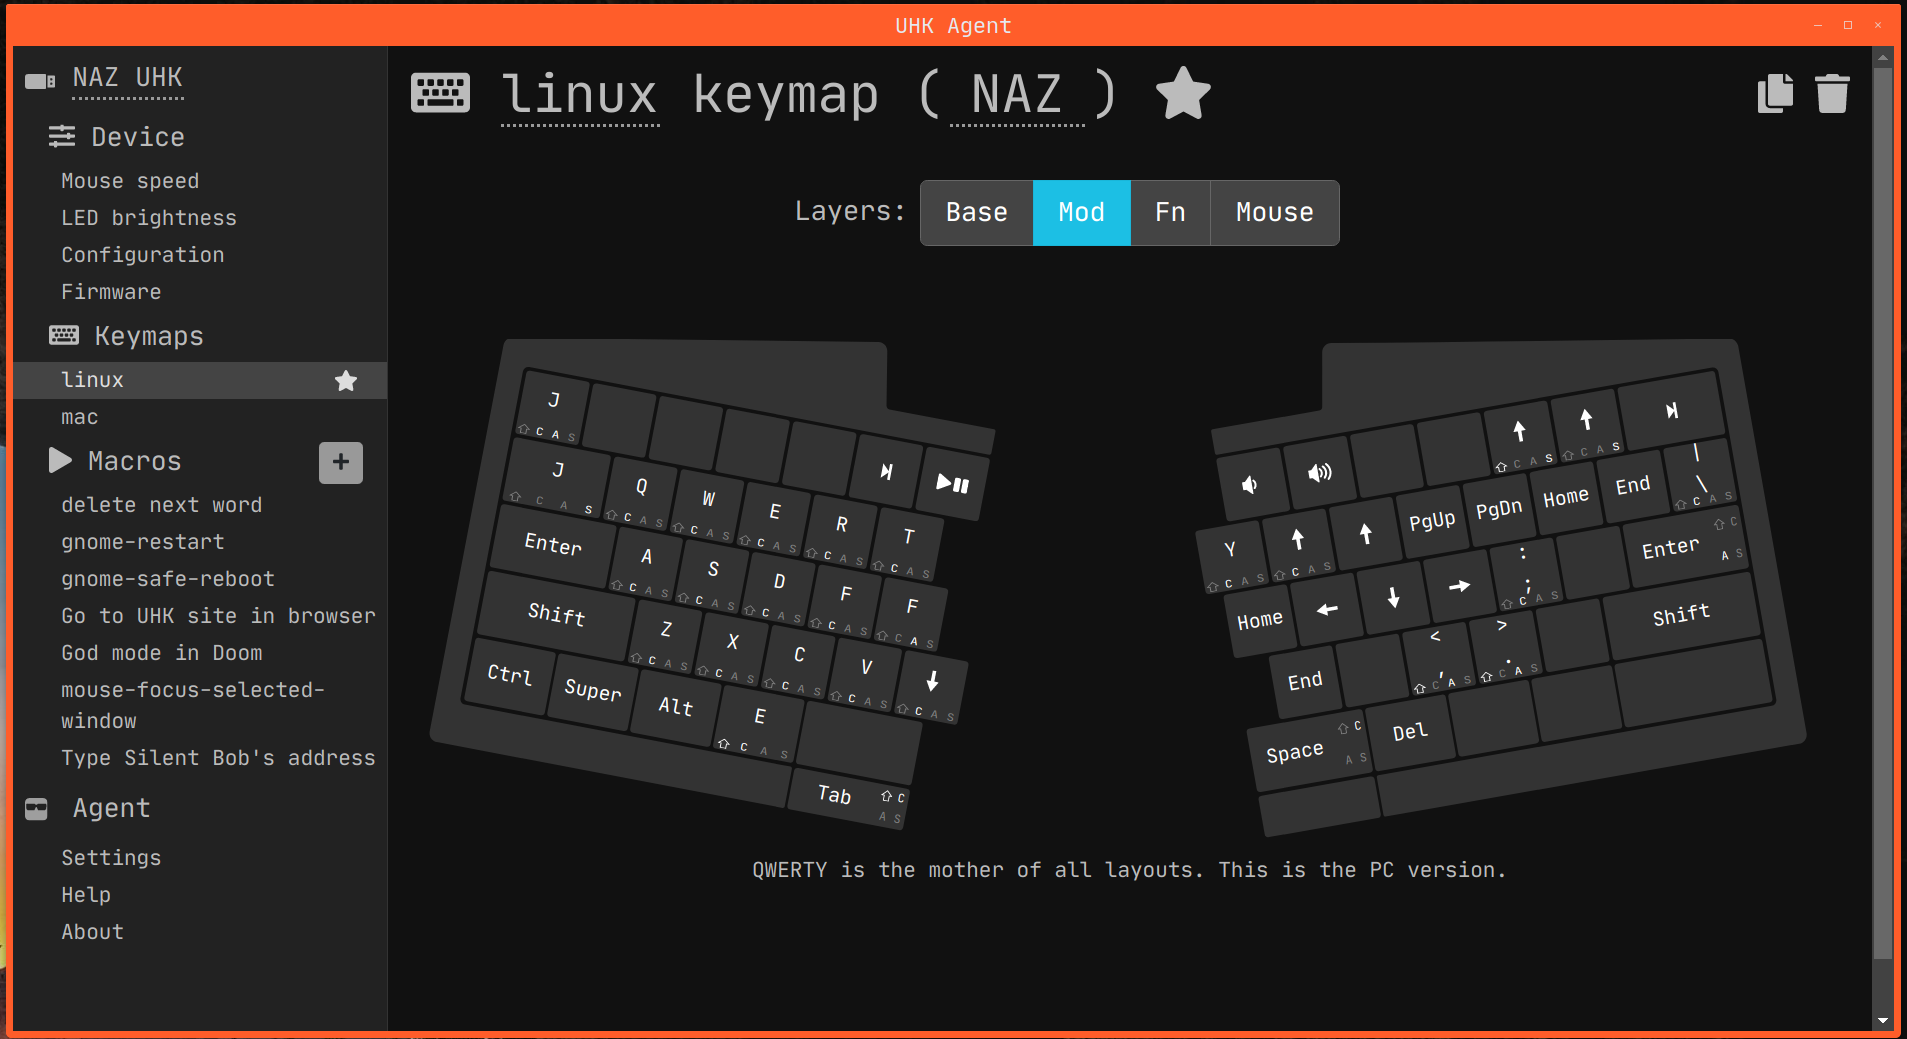Switch to the Fn layer
The image size is (1907, 1039).
pos(1170,212)
